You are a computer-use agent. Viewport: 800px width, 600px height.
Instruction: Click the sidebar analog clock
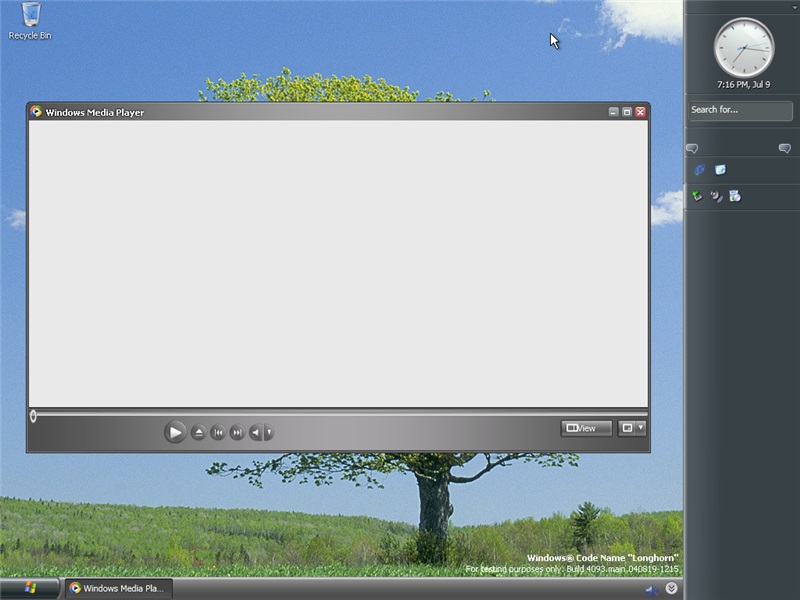coord(744,48)
